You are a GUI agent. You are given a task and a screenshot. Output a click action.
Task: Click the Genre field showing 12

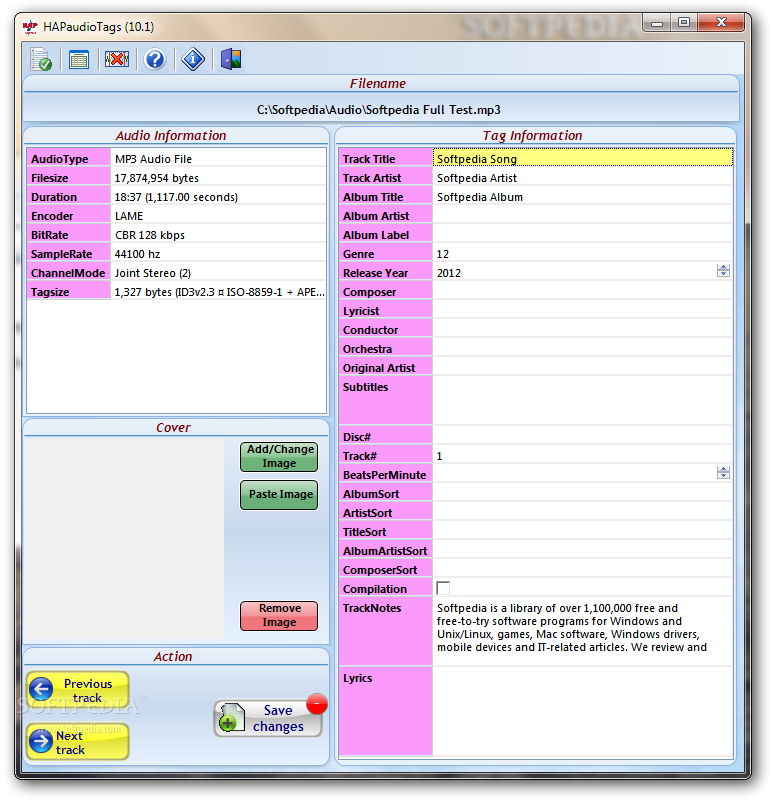click(582, 254)
